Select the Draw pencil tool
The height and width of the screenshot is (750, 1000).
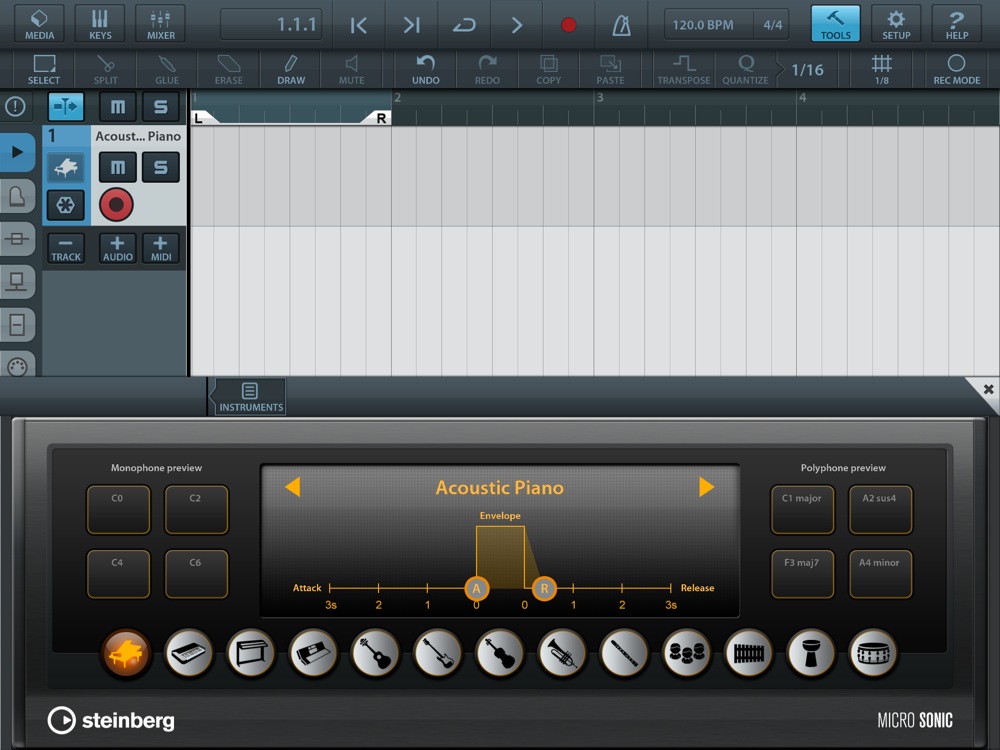[291, 70]
